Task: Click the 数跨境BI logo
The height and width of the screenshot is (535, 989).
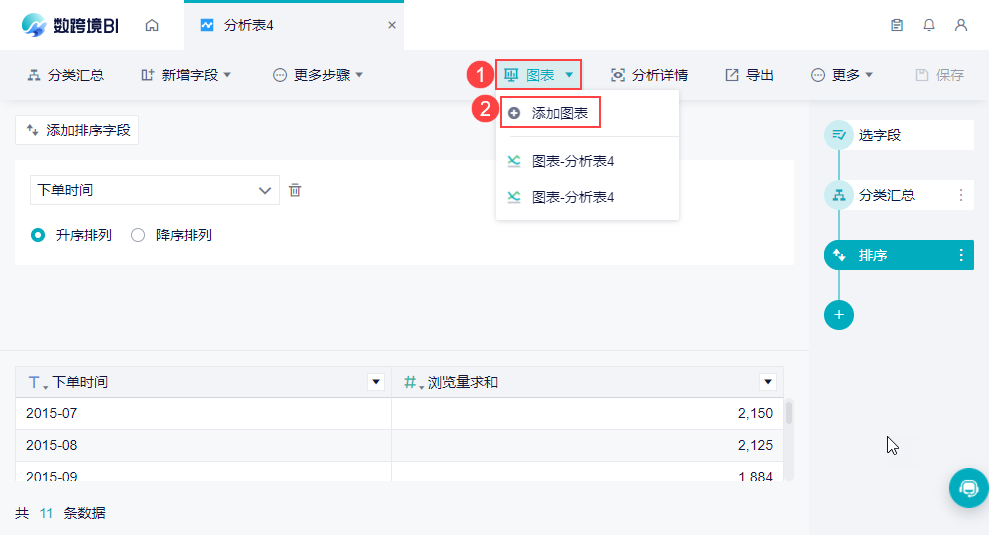Action: 69,25
